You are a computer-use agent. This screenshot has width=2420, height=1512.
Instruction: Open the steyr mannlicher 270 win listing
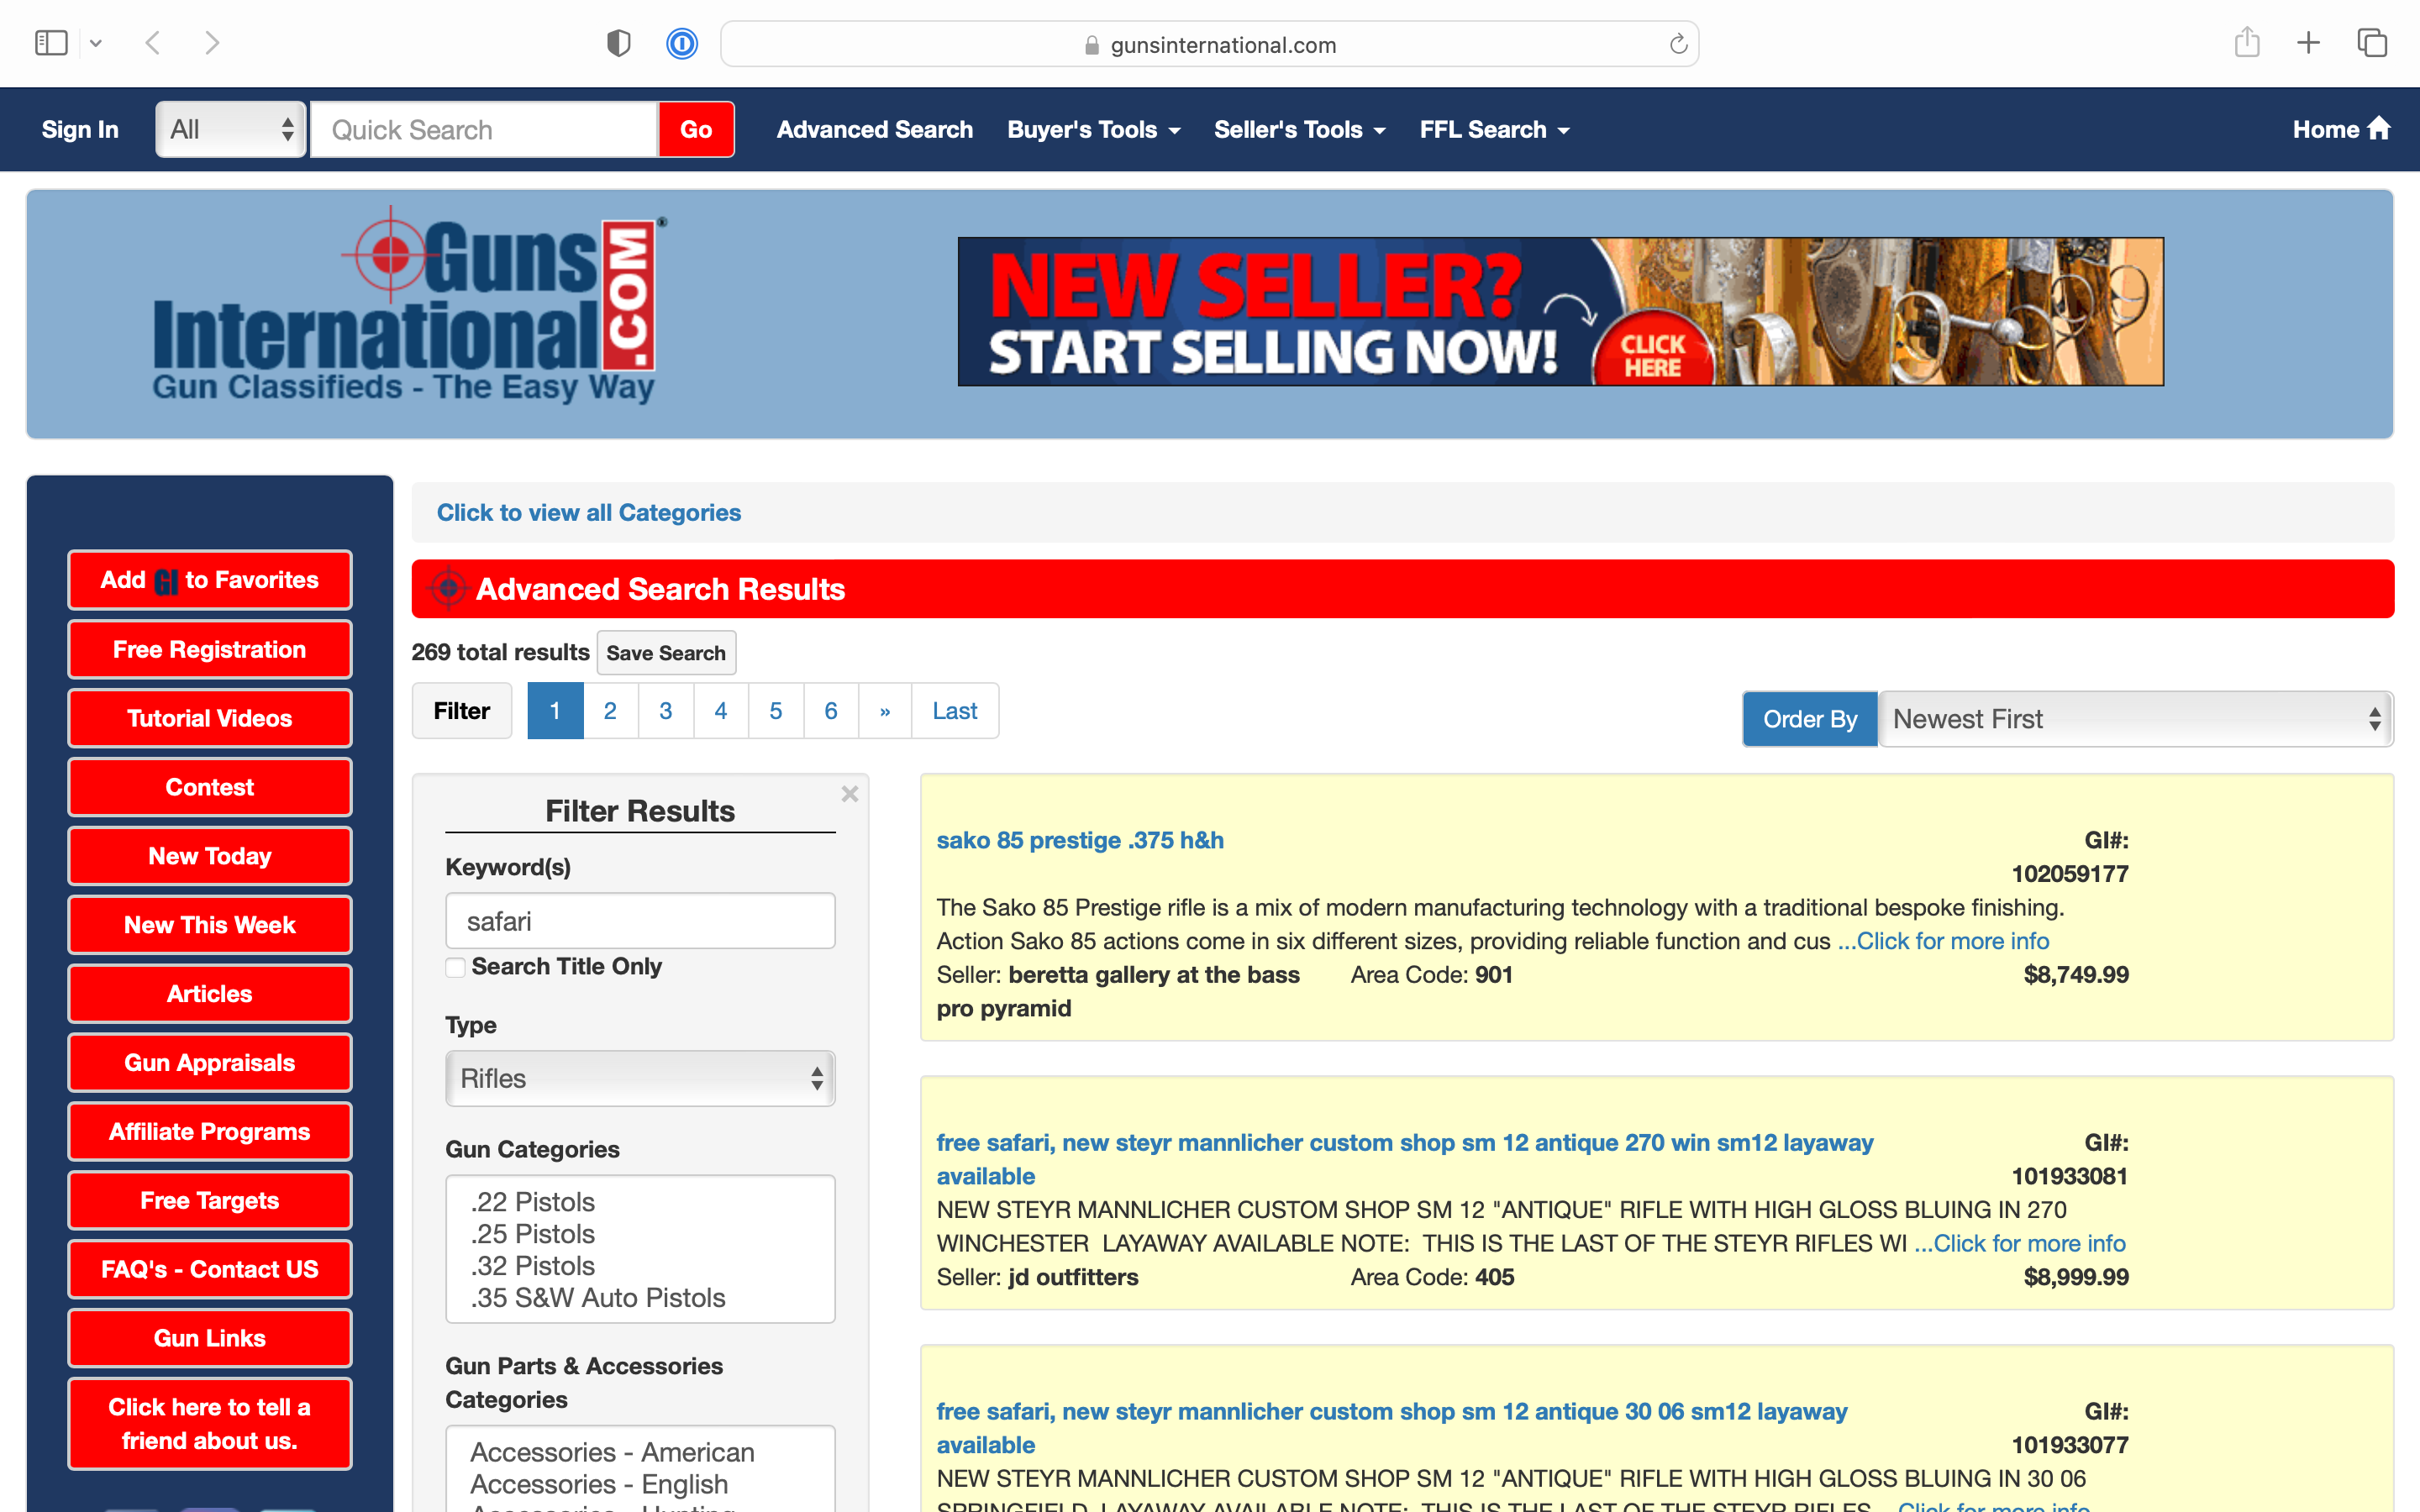pyautogui.click(x=1405, y=1159)
